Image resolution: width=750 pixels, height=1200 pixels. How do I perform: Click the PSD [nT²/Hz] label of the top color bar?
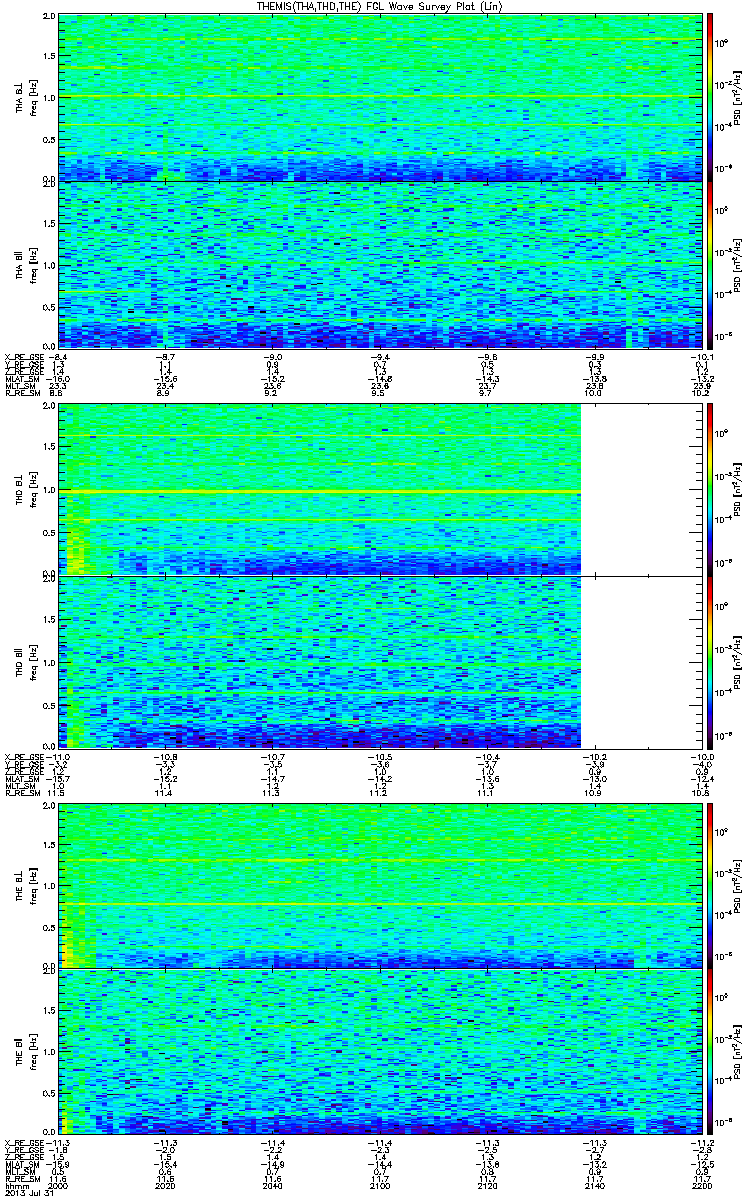[737, 98]
